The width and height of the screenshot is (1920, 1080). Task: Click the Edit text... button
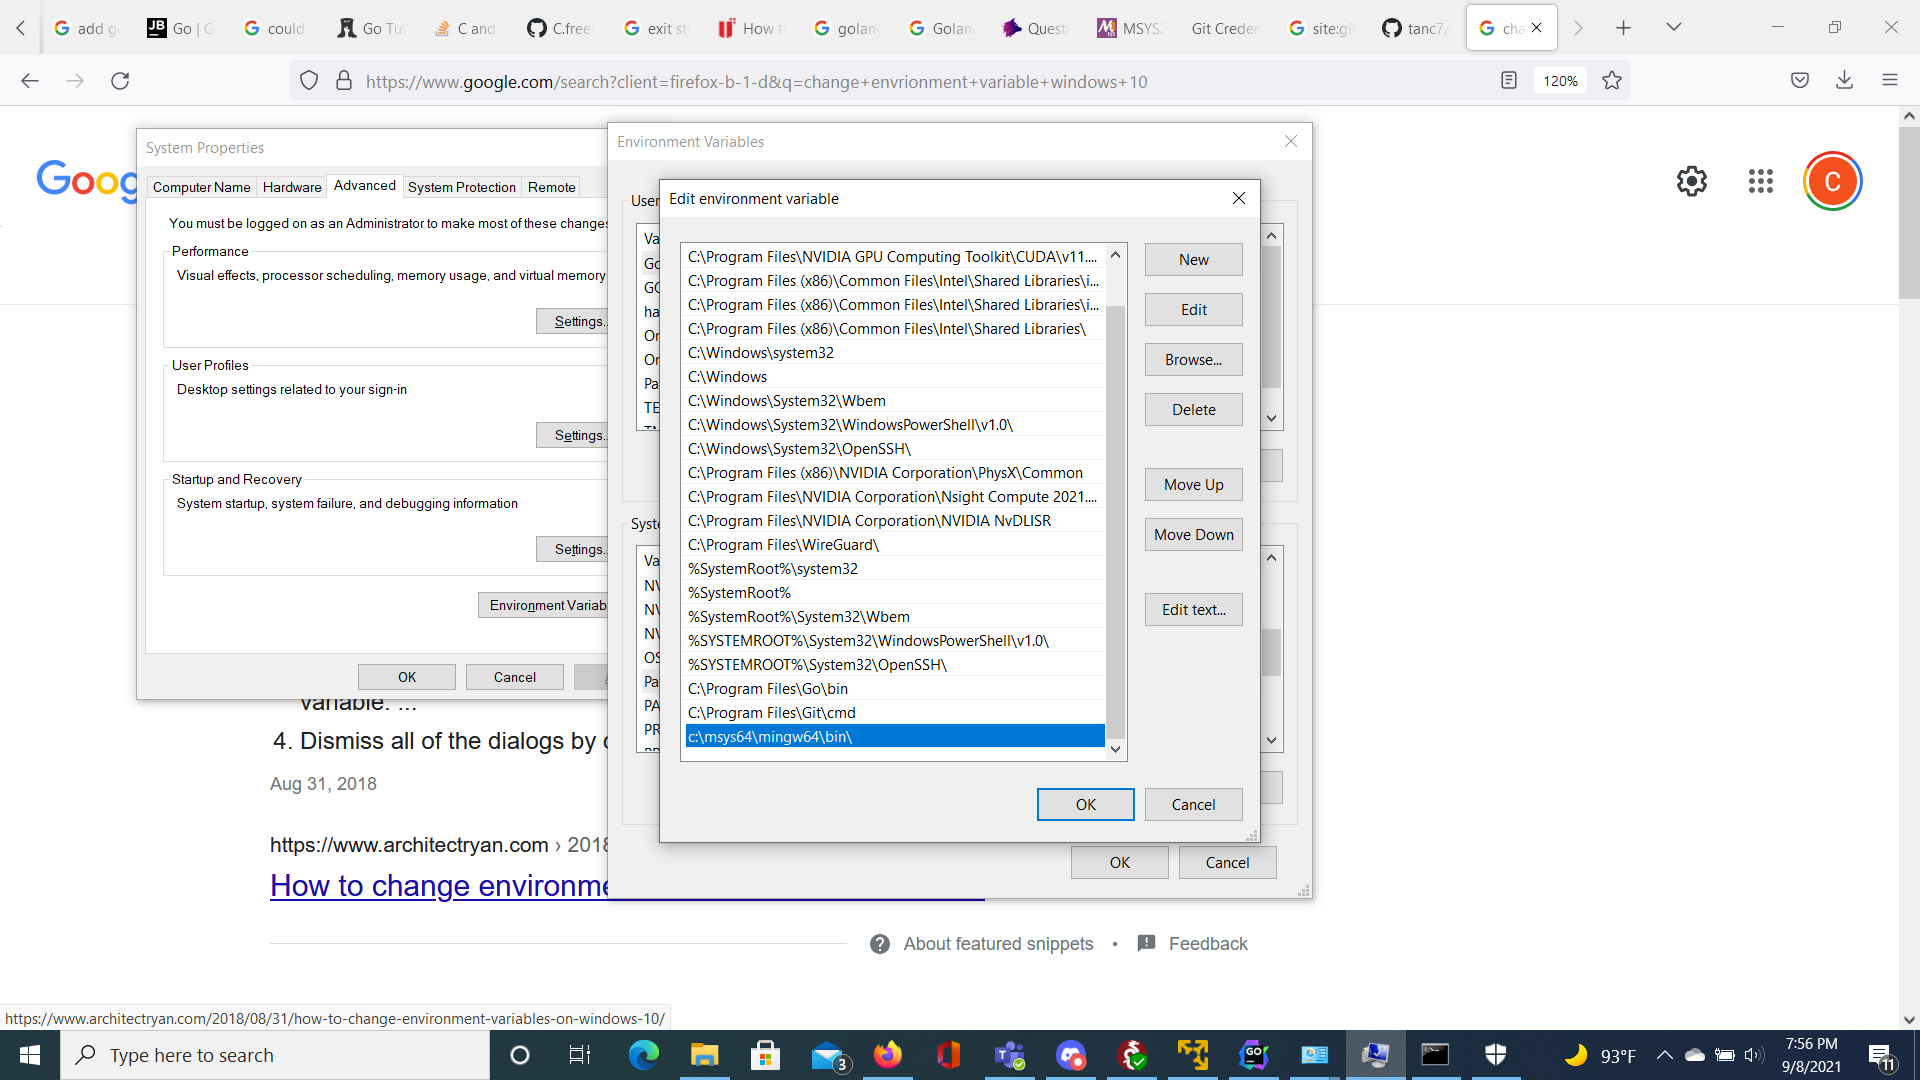tap(1193, 610)
